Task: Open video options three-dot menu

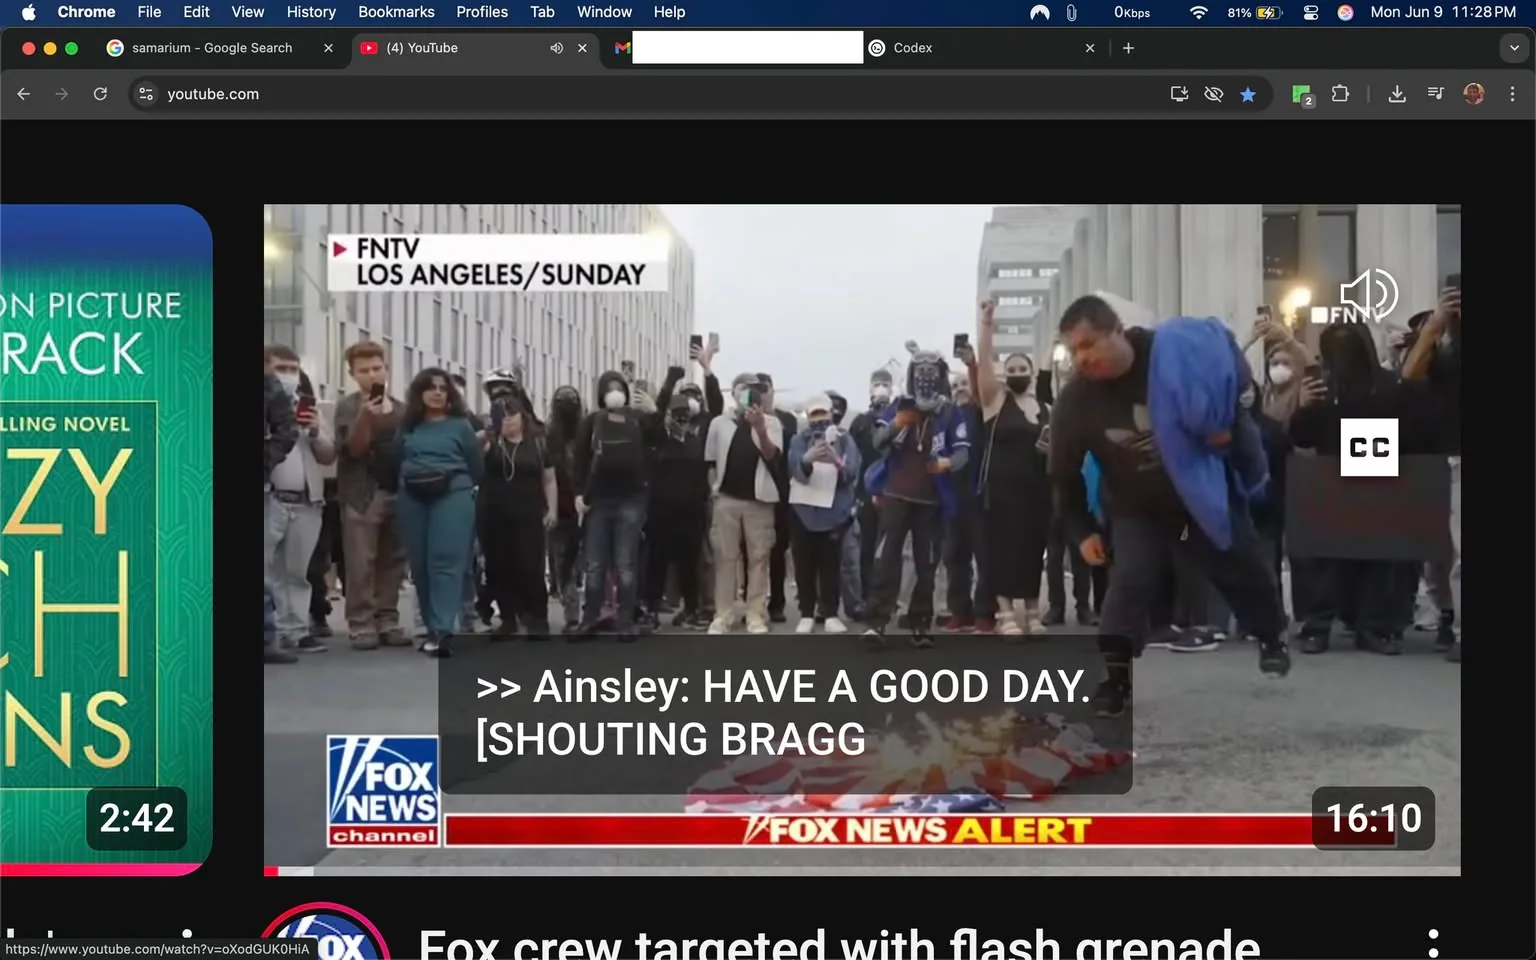Action: tap(1433, 943)
